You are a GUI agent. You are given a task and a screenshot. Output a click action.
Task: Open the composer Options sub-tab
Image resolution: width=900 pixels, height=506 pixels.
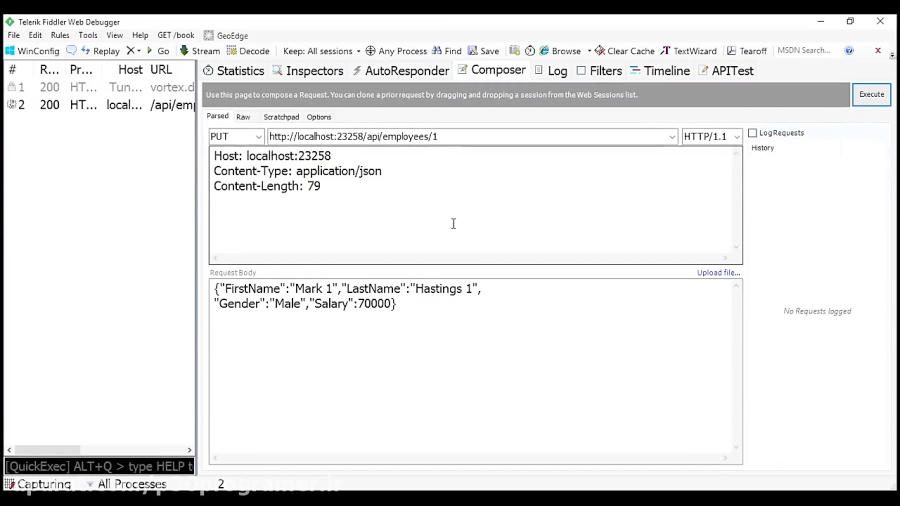coord(319,117)
